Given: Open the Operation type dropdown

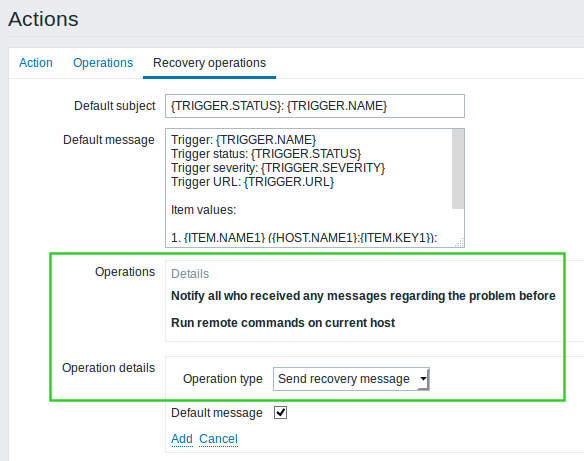Looking at the screenshot, I should click(351, 379).
